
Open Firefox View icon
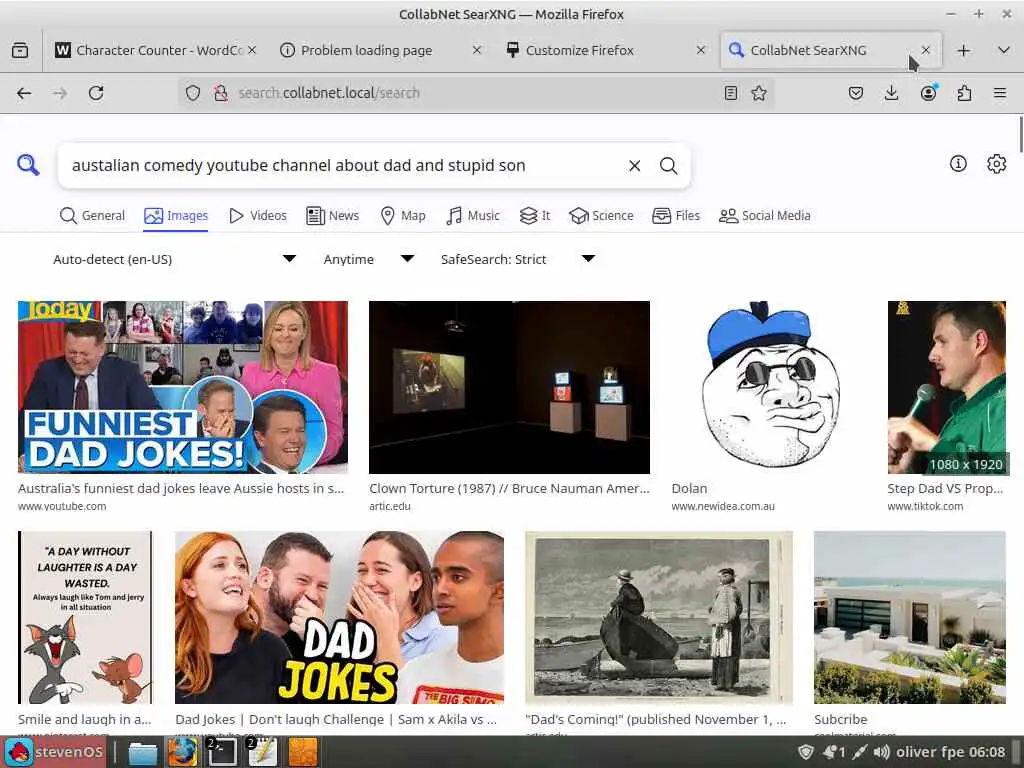coord(20,50)
